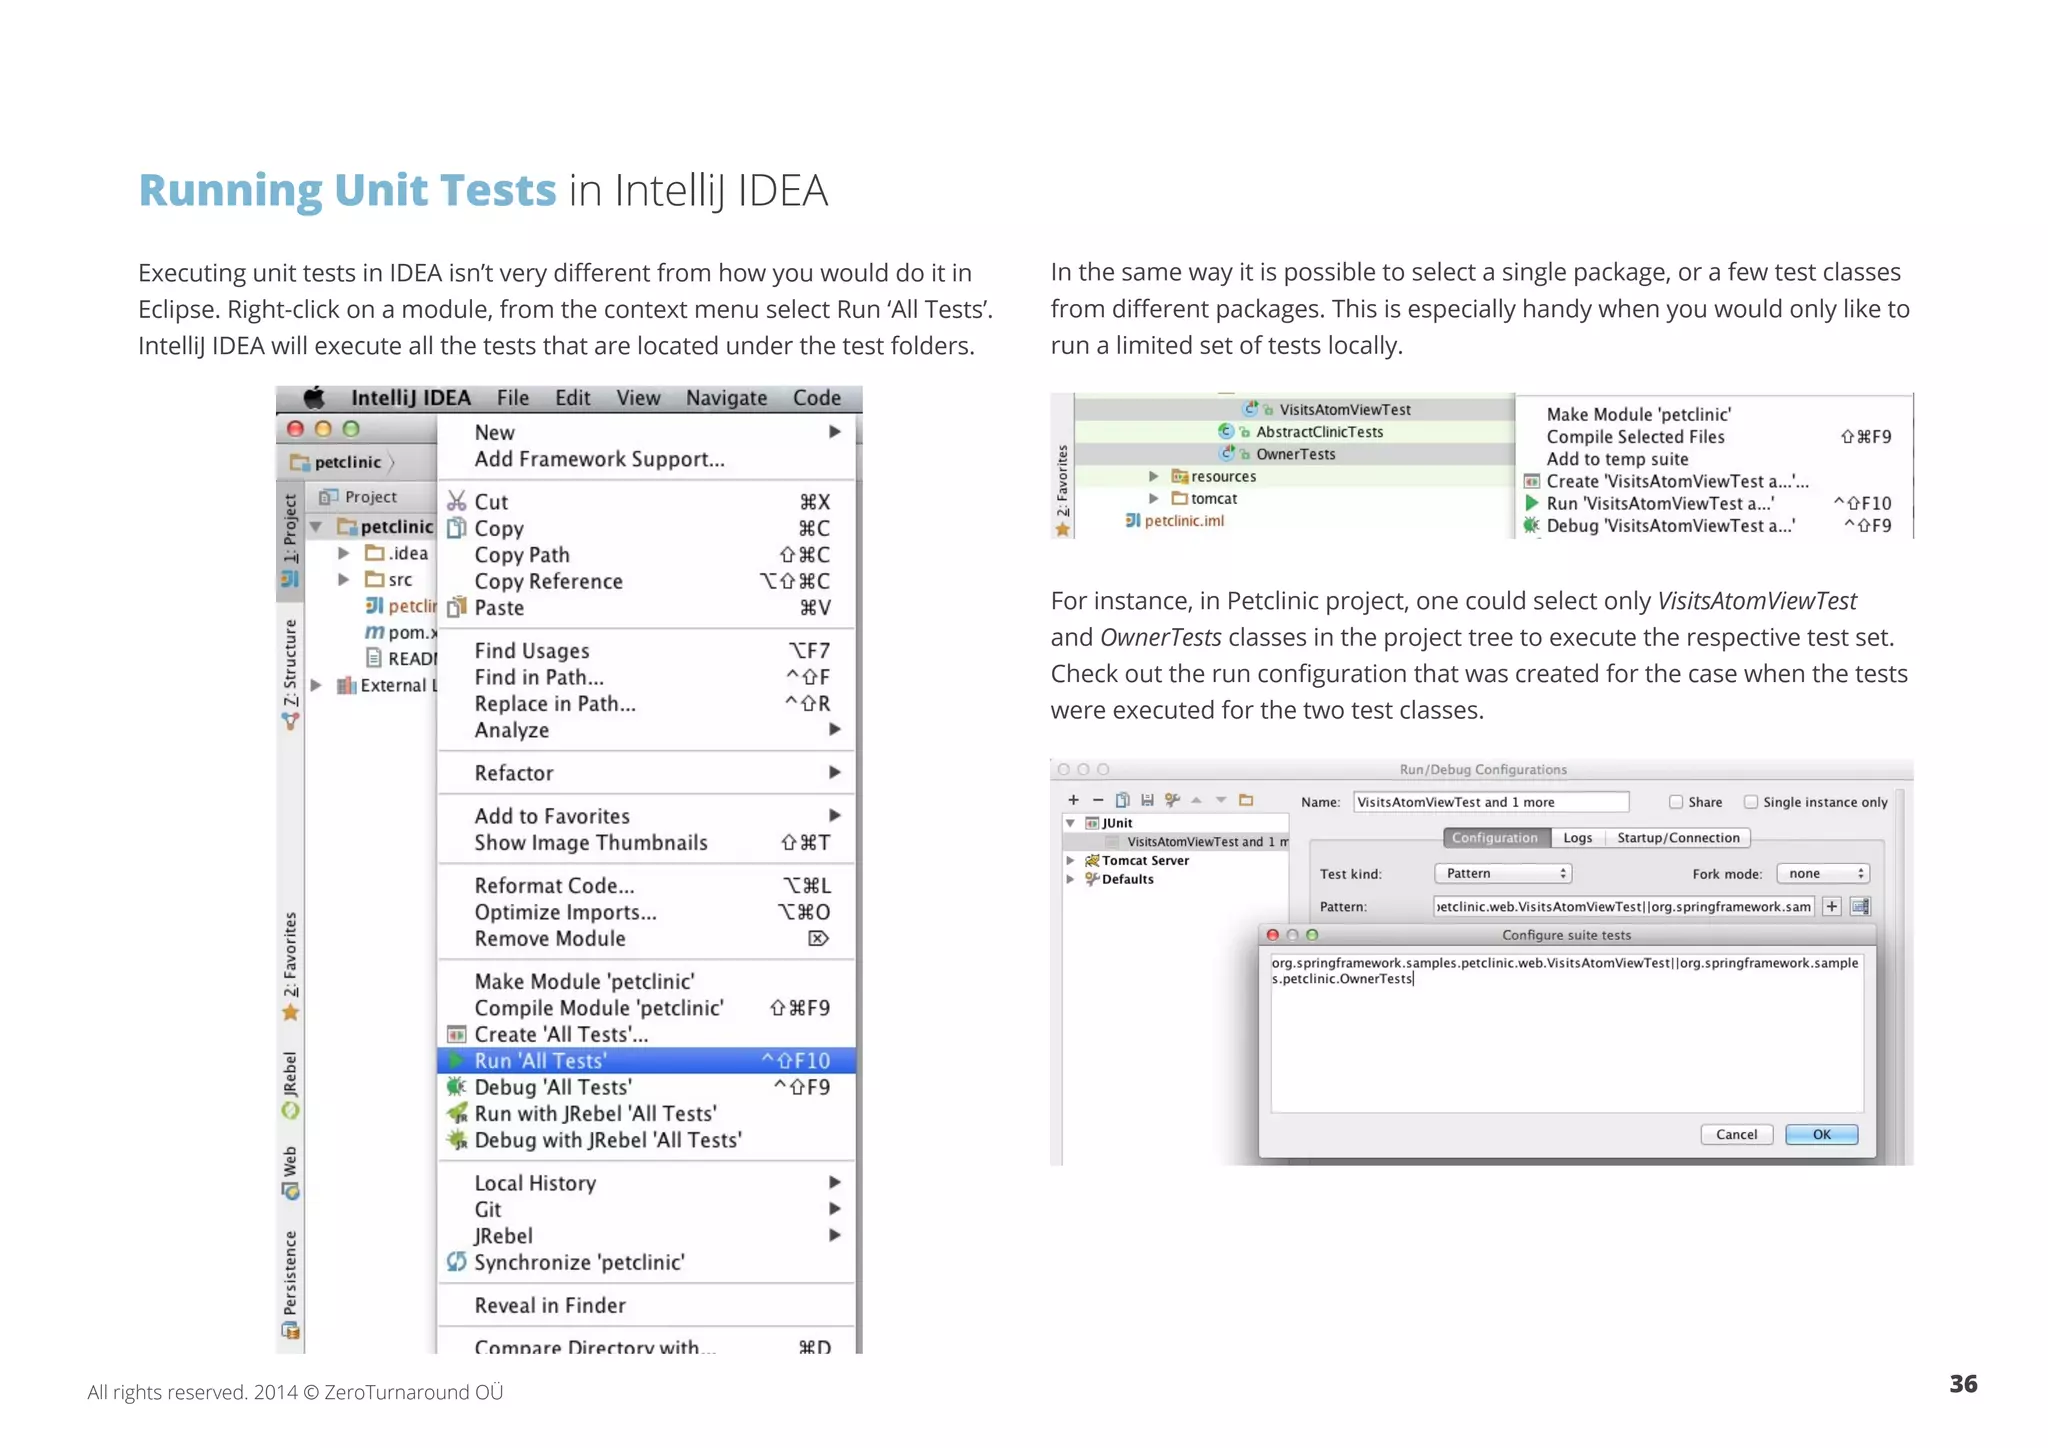The image size is (2048, 1448).
Task: Click the Pattern input field
Action: (1624, 906)
